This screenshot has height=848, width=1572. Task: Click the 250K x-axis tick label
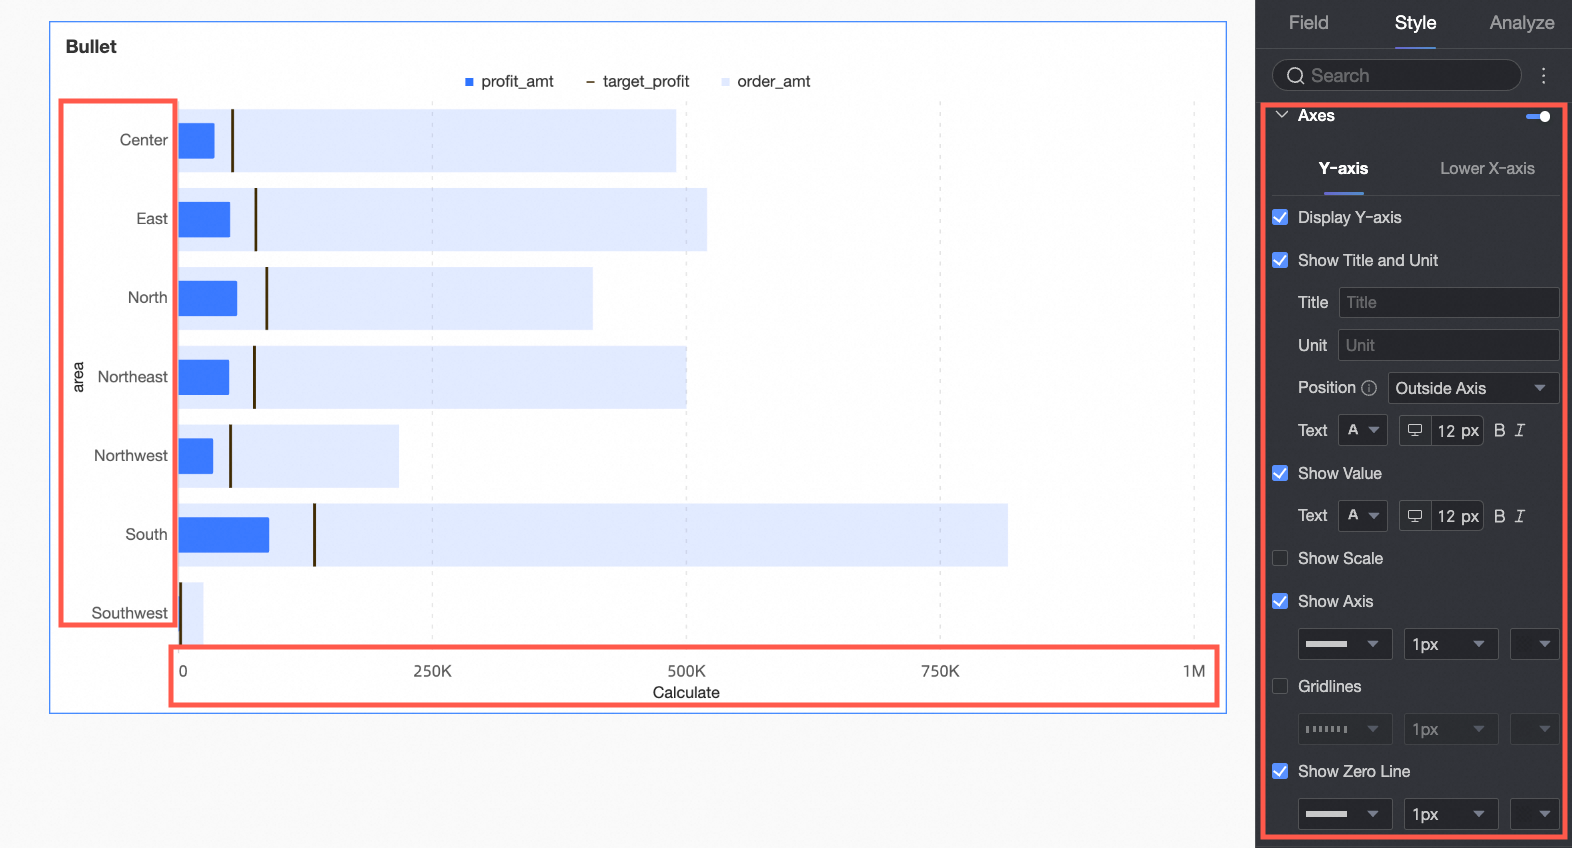pos(433,671)
